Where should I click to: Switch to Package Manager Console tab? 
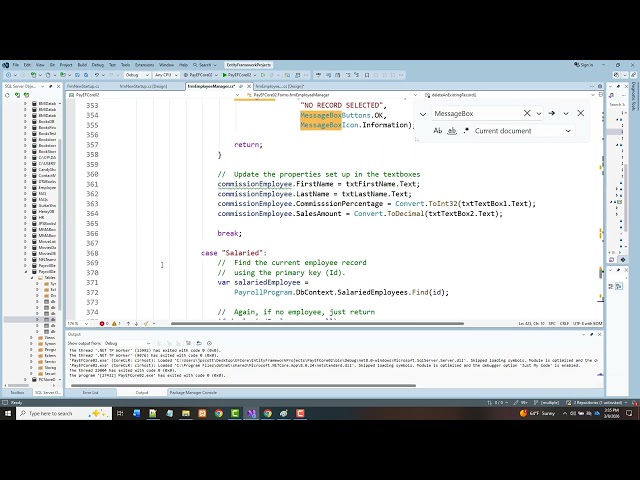pos(193,393)
